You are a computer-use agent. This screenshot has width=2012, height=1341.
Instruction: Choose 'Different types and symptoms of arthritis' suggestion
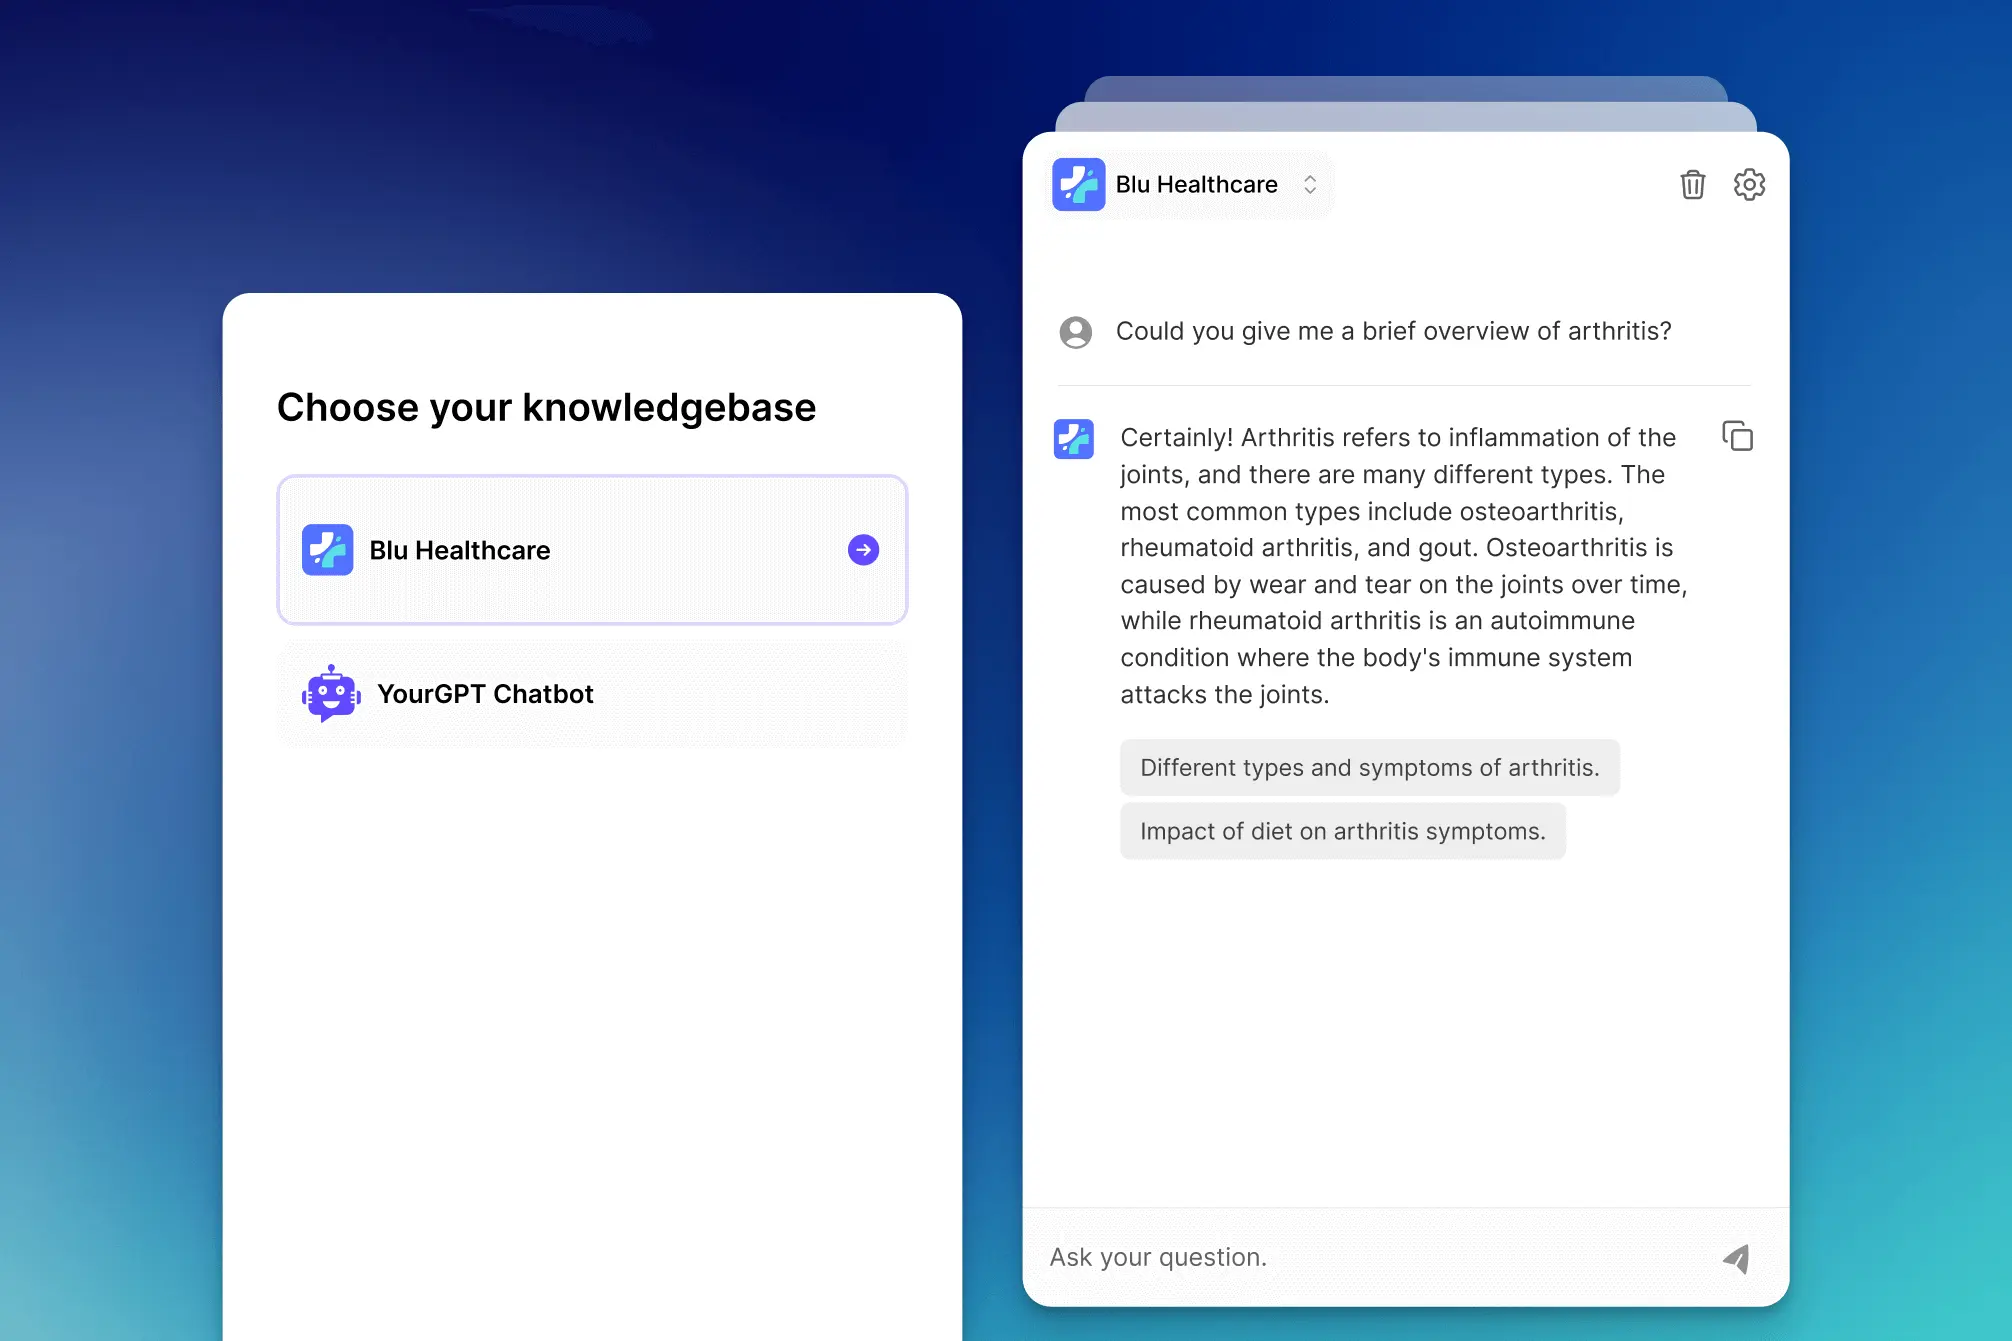[1369, 768]
